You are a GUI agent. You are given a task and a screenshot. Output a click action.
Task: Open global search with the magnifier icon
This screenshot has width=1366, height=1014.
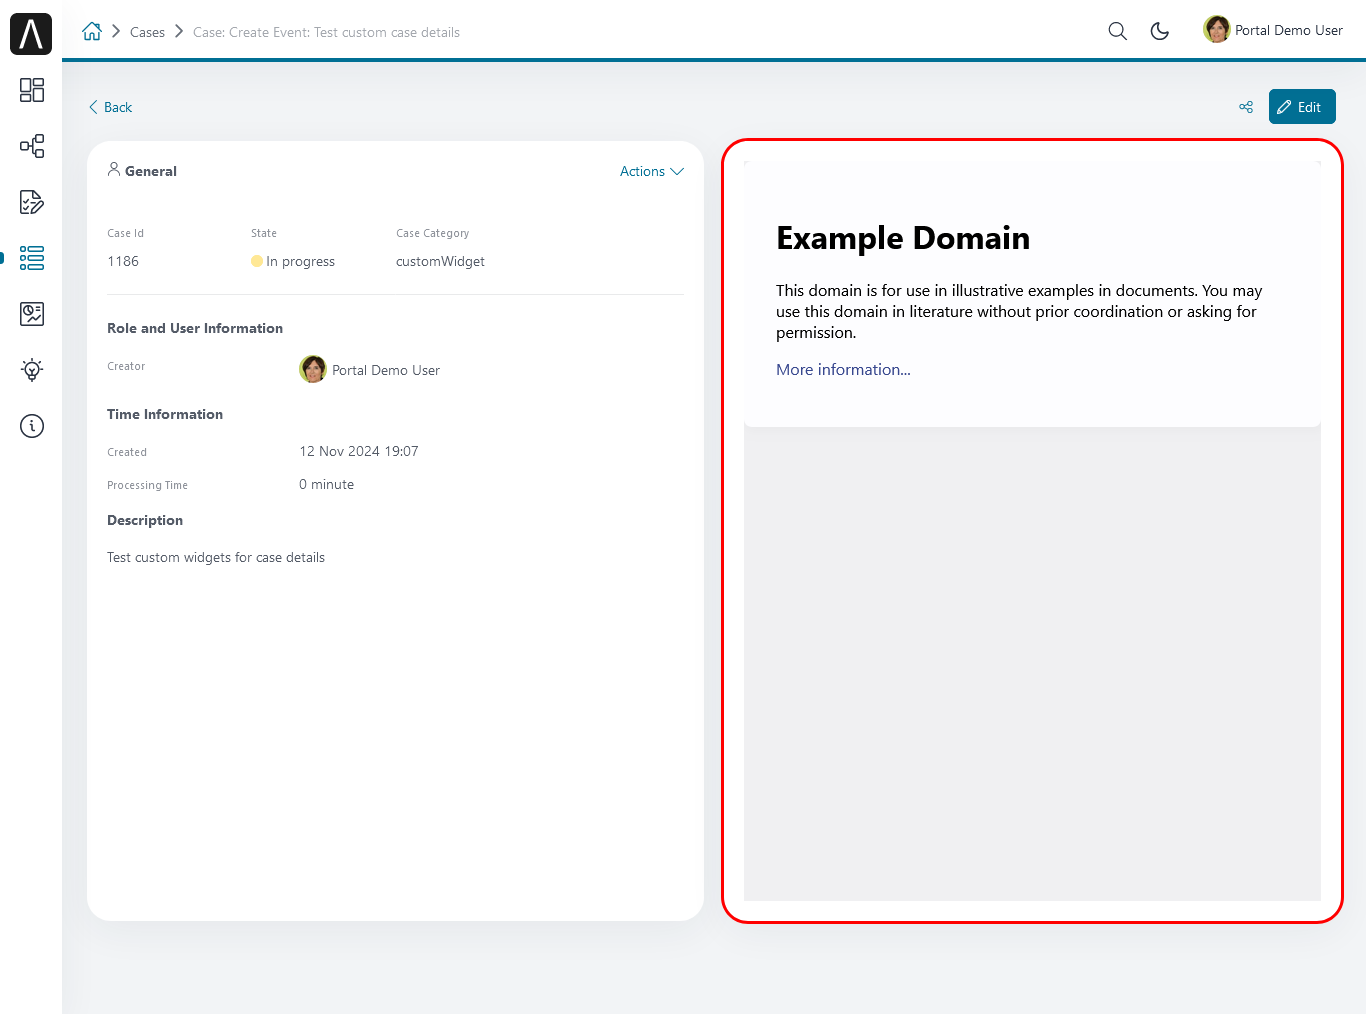point(1117,31)
